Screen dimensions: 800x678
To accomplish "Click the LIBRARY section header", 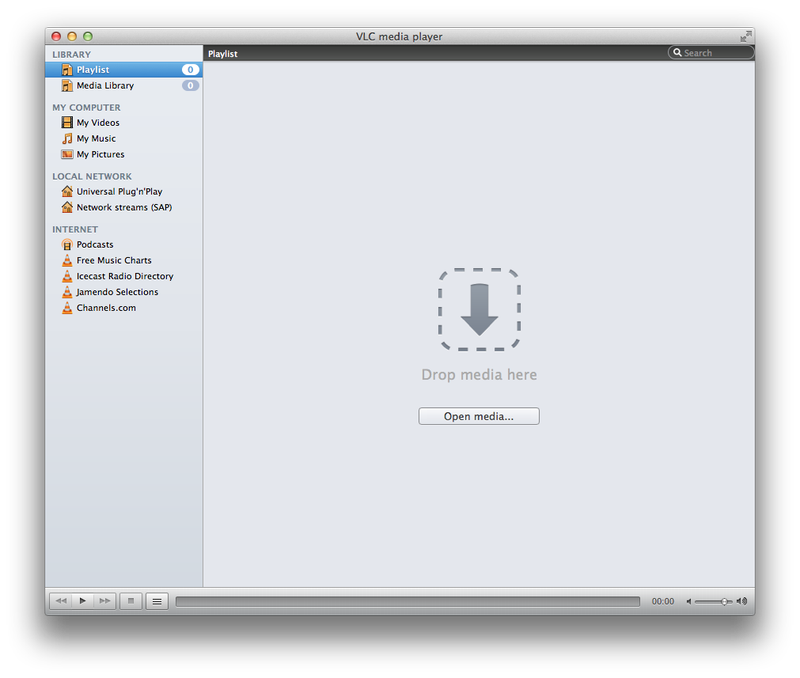I will (x=71, y=55).
